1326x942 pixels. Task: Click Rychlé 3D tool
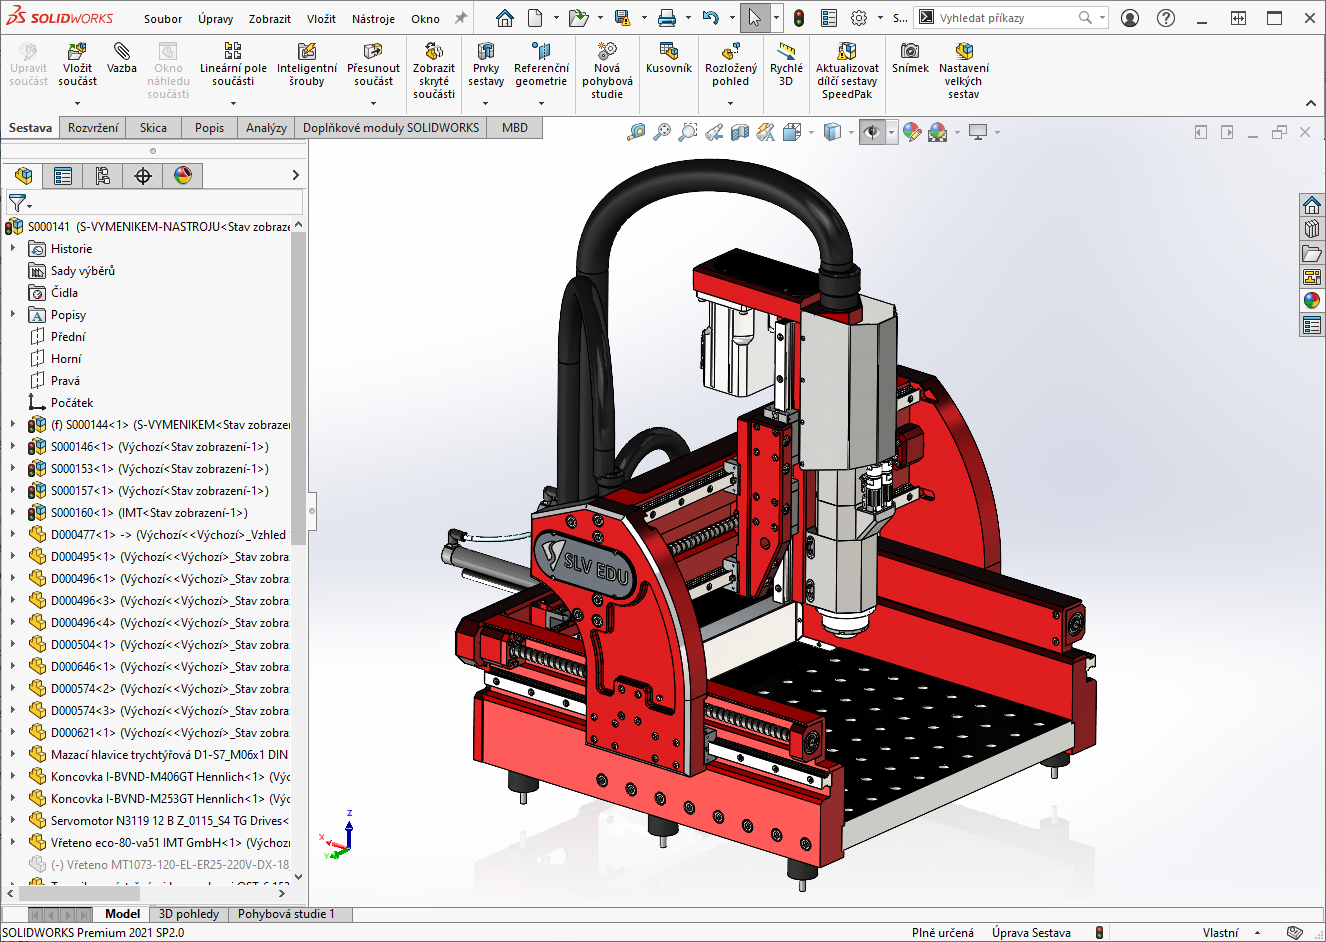click(x=786, y=65)
